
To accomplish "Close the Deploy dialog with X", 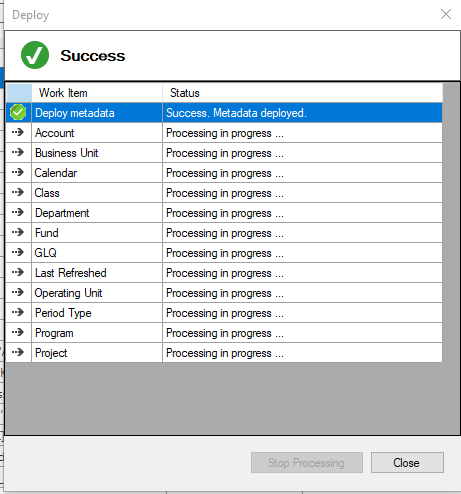I will click(x=446, y=14).
